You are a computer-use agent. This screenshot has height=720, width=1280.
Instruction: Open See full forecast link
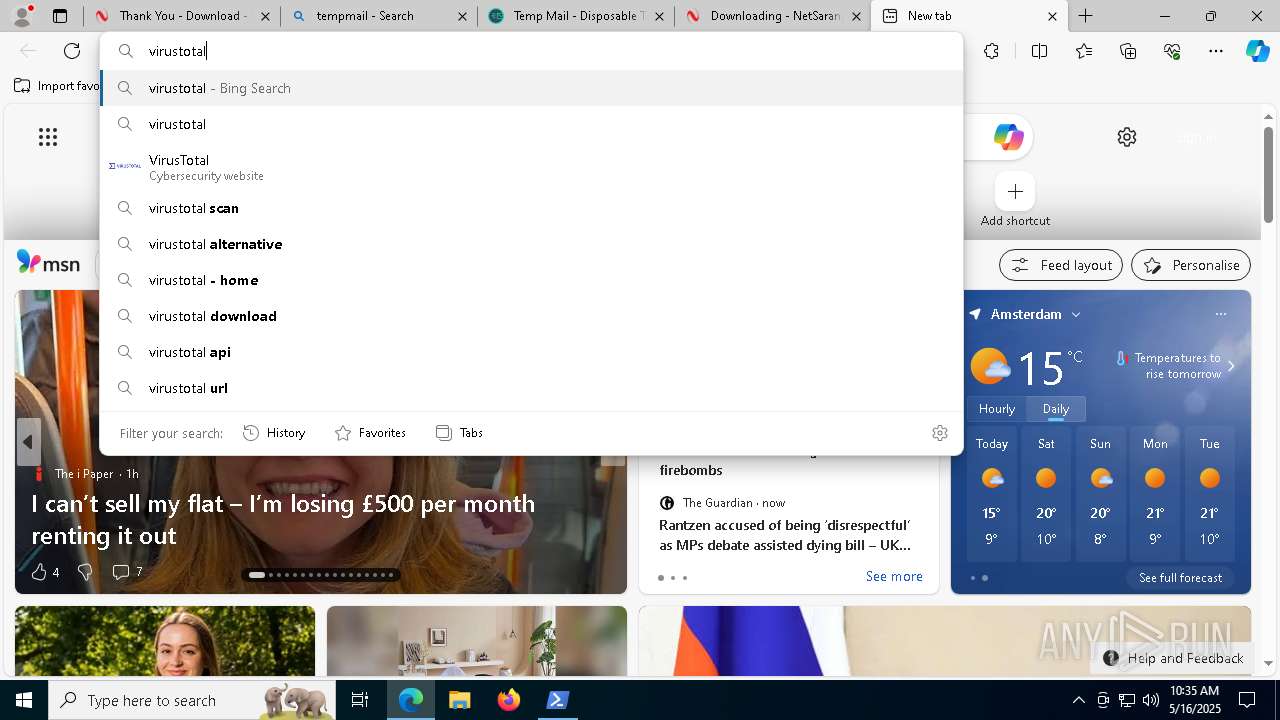click(1180, 578)
